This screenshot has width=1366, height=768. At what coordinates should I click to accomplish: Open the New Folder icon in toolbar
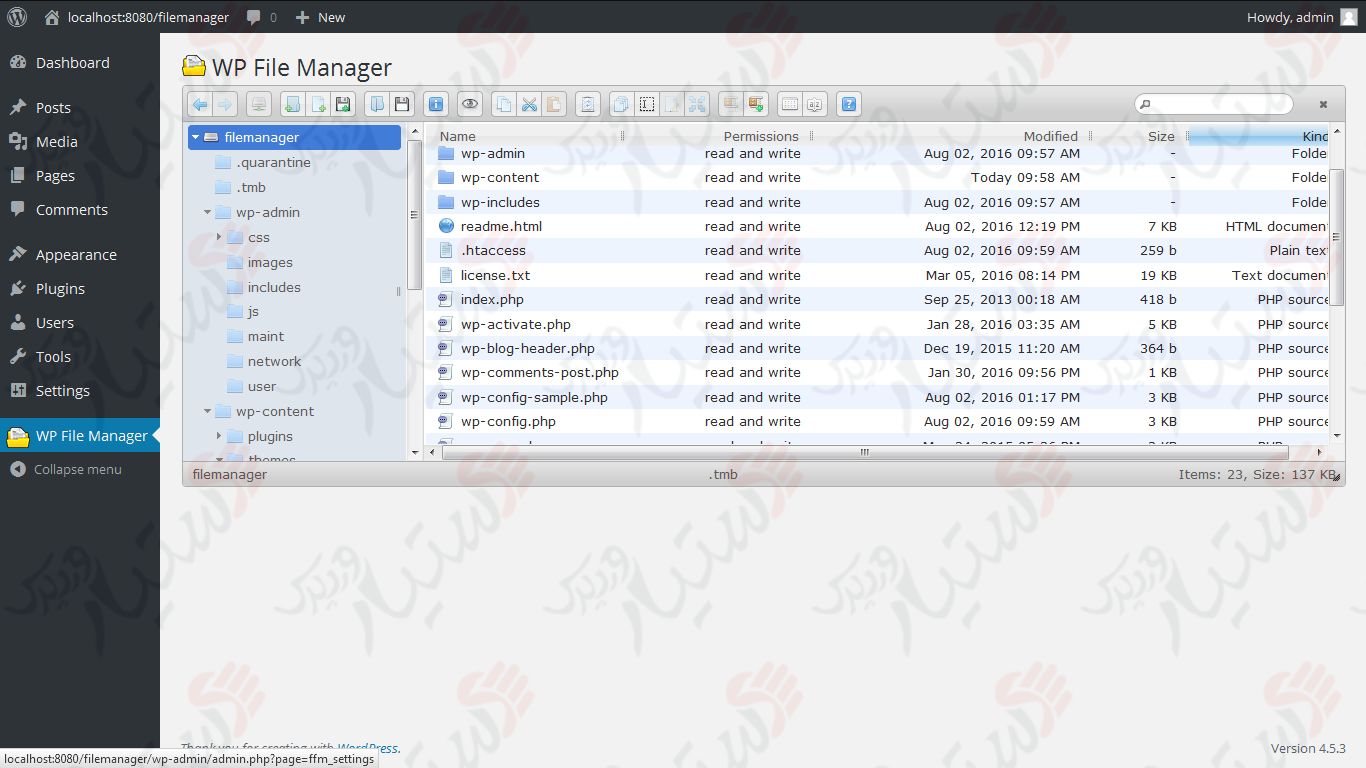(291, 103)
